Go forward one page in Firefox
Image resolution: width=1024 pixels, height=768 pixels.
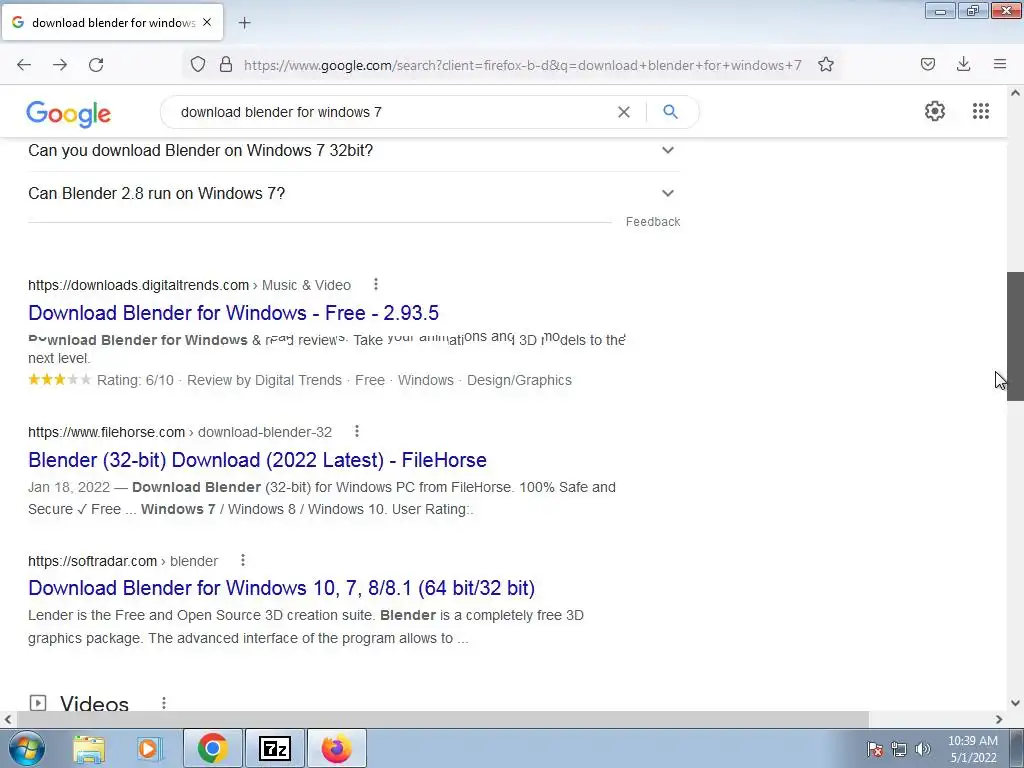[x=60, y=65]
